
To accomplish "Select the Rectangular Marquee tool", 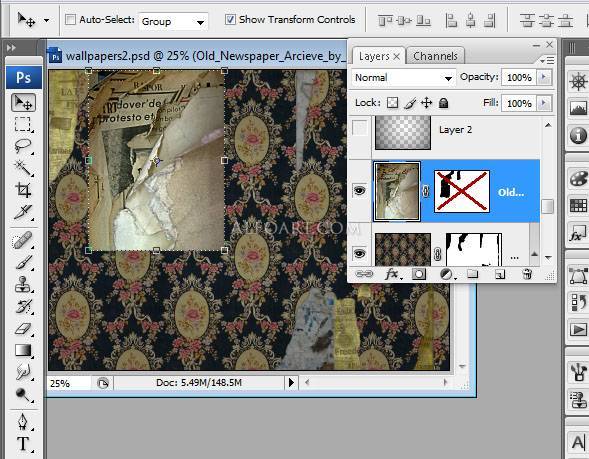I will 23,124.
